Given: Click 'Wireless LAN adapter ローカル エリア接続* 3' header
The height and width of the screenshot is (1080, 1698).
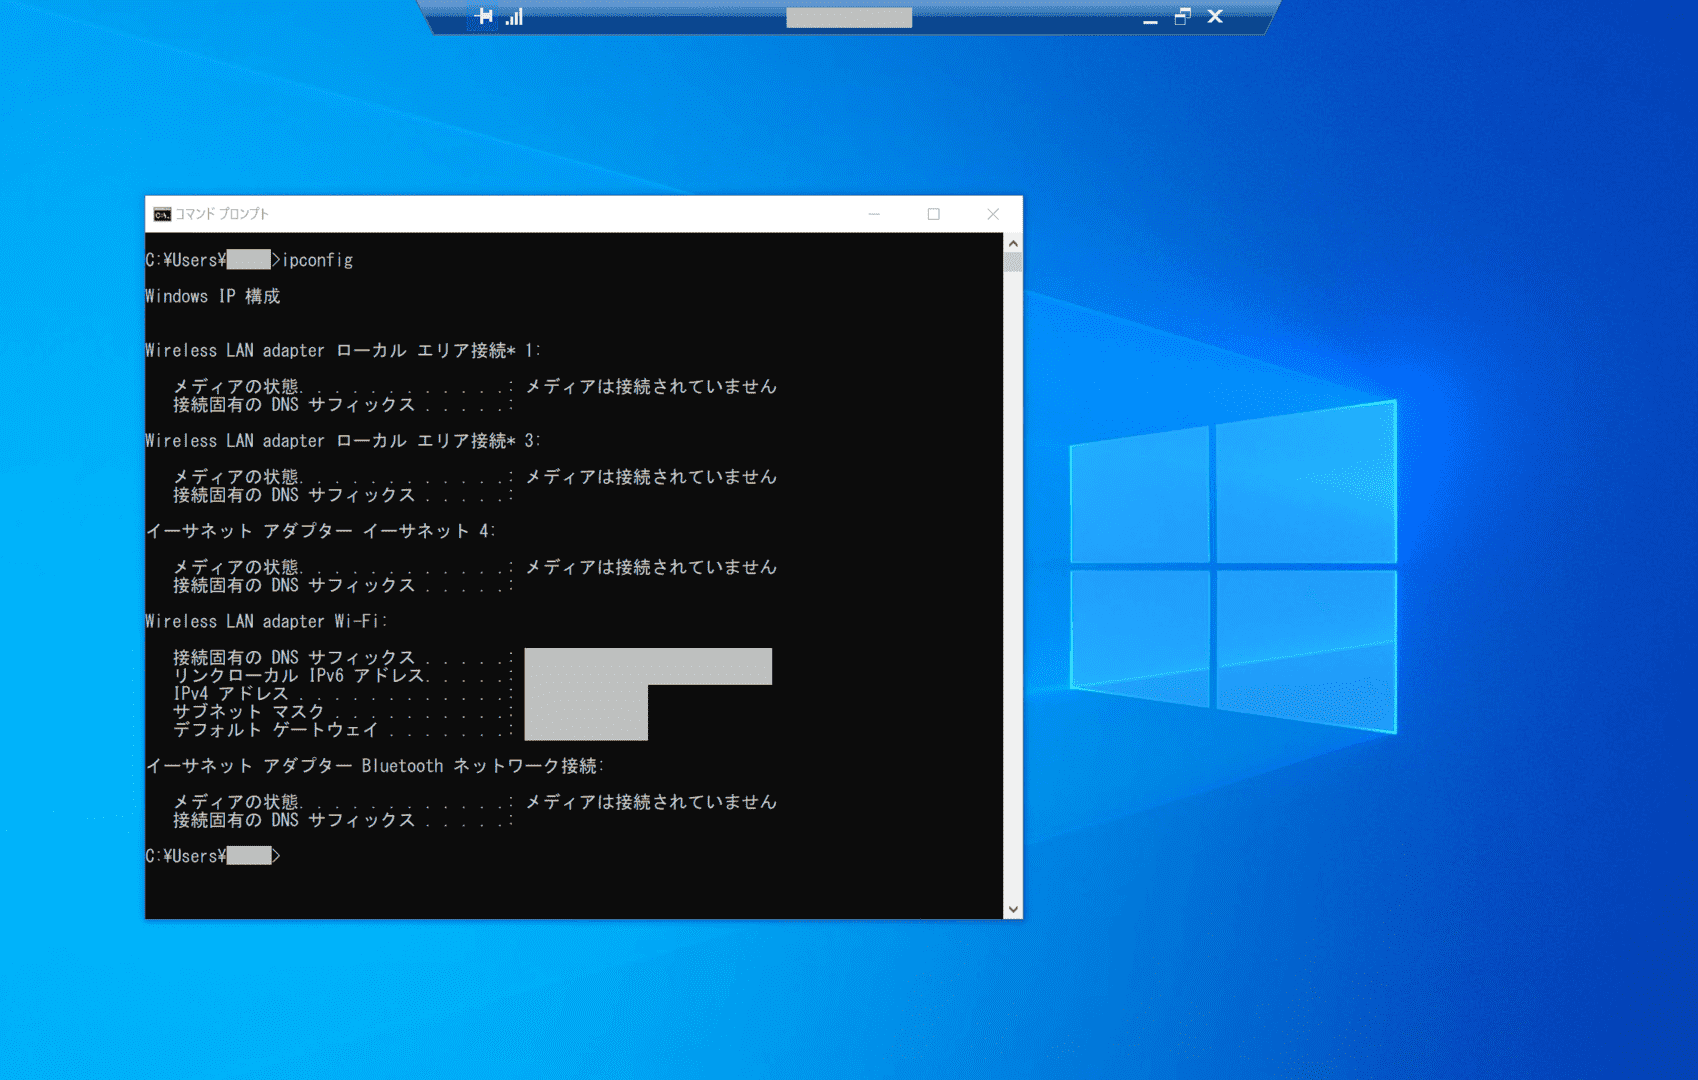Looking at the screenshot, I should tap(343, 440).
